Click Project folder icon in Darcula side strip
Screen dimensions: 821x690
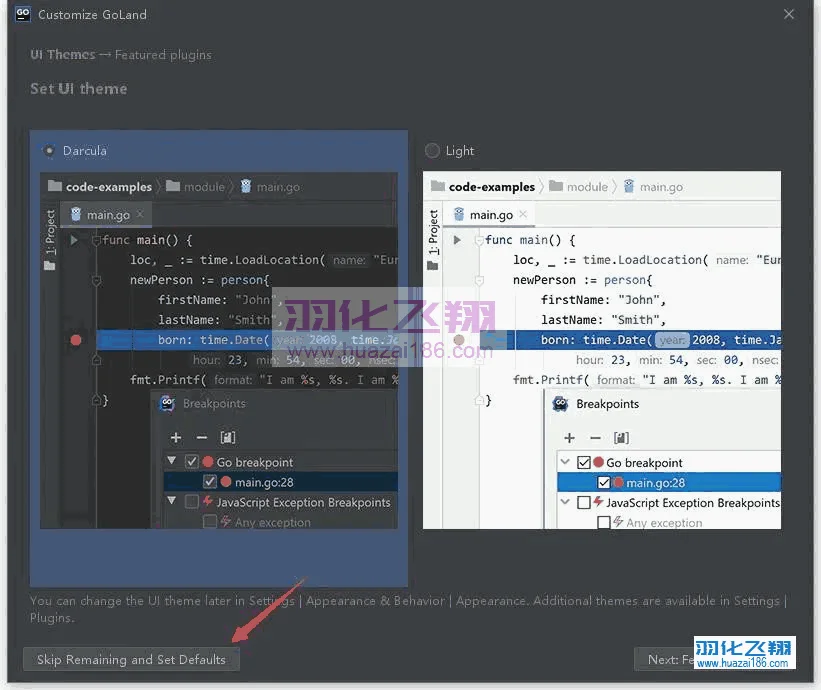pos(50,266)
